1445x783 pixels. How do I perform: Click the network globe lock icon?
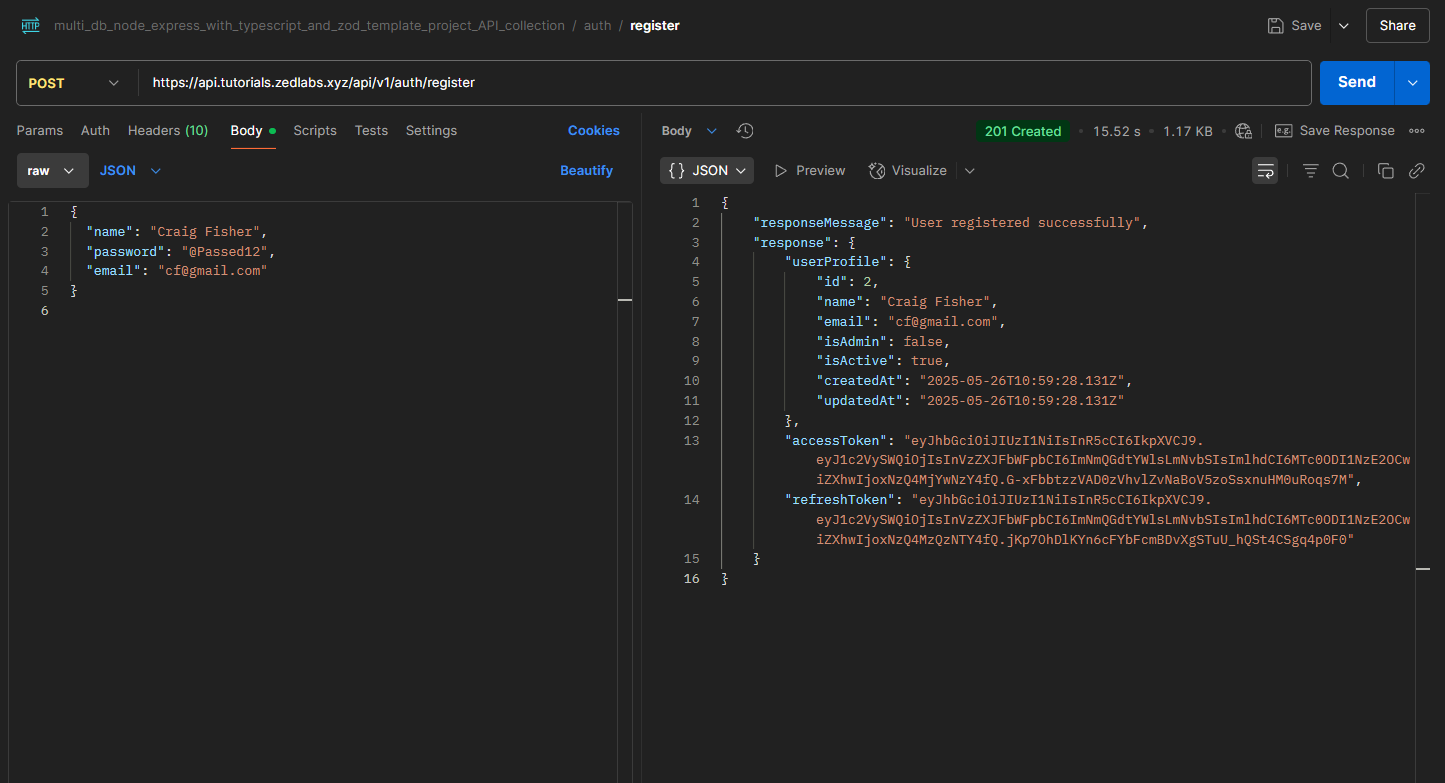click(1243, 131)
